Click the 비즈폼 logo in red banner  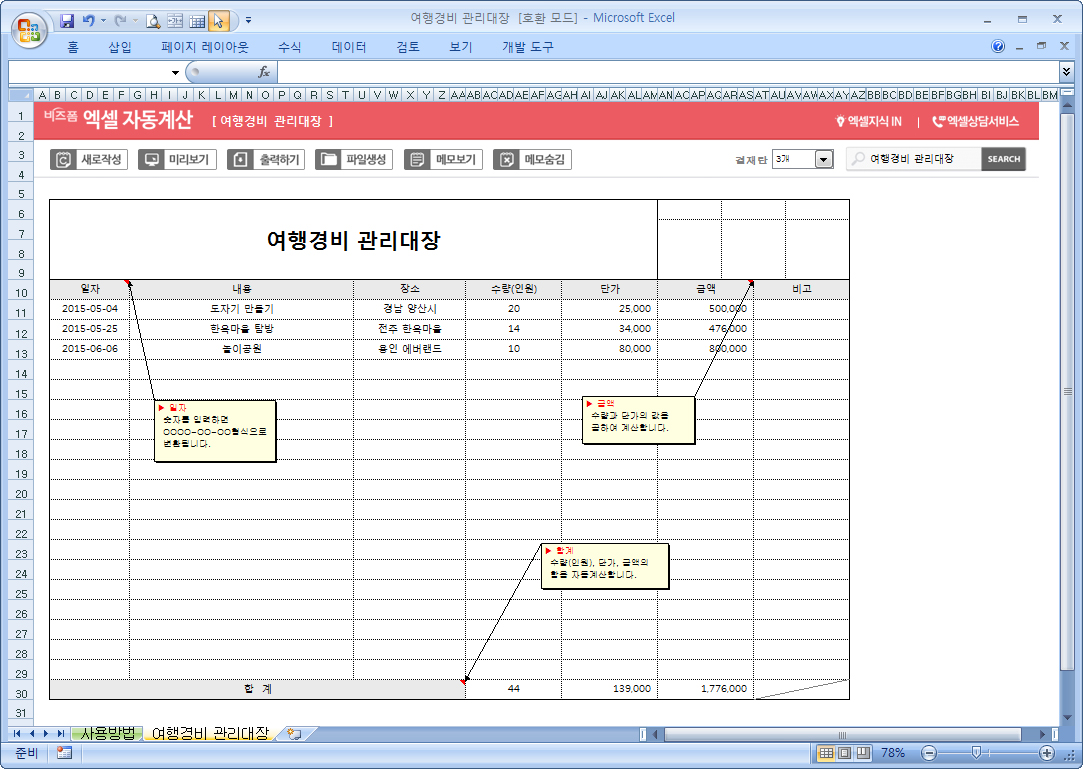point(60,115)
